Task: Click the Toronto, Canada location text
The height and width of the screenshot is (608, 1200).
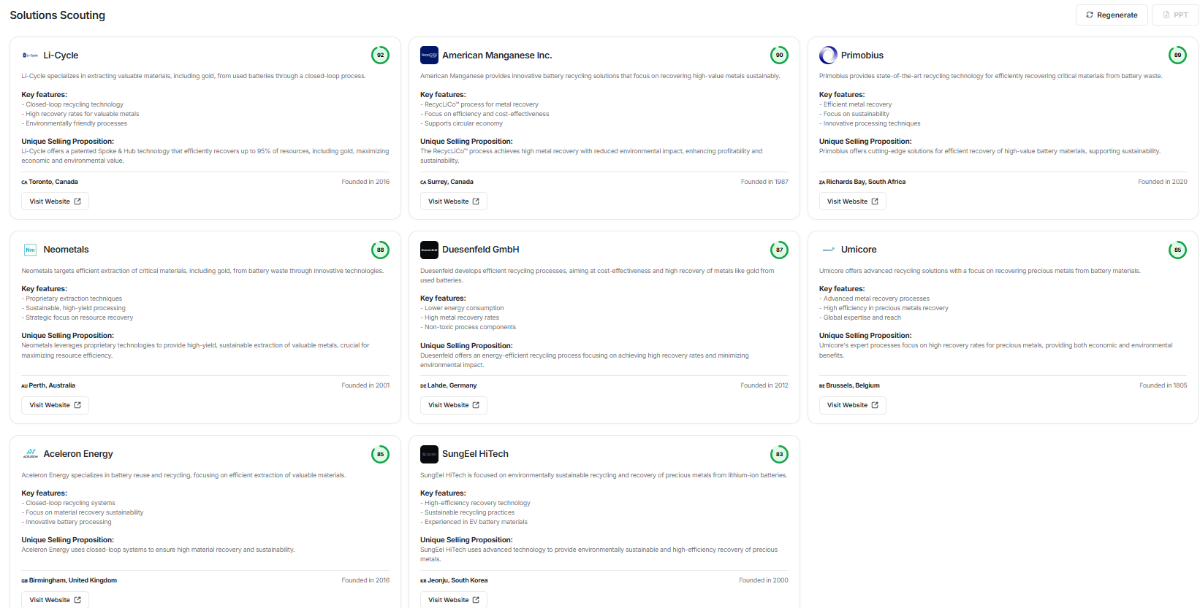Action: 52,182
